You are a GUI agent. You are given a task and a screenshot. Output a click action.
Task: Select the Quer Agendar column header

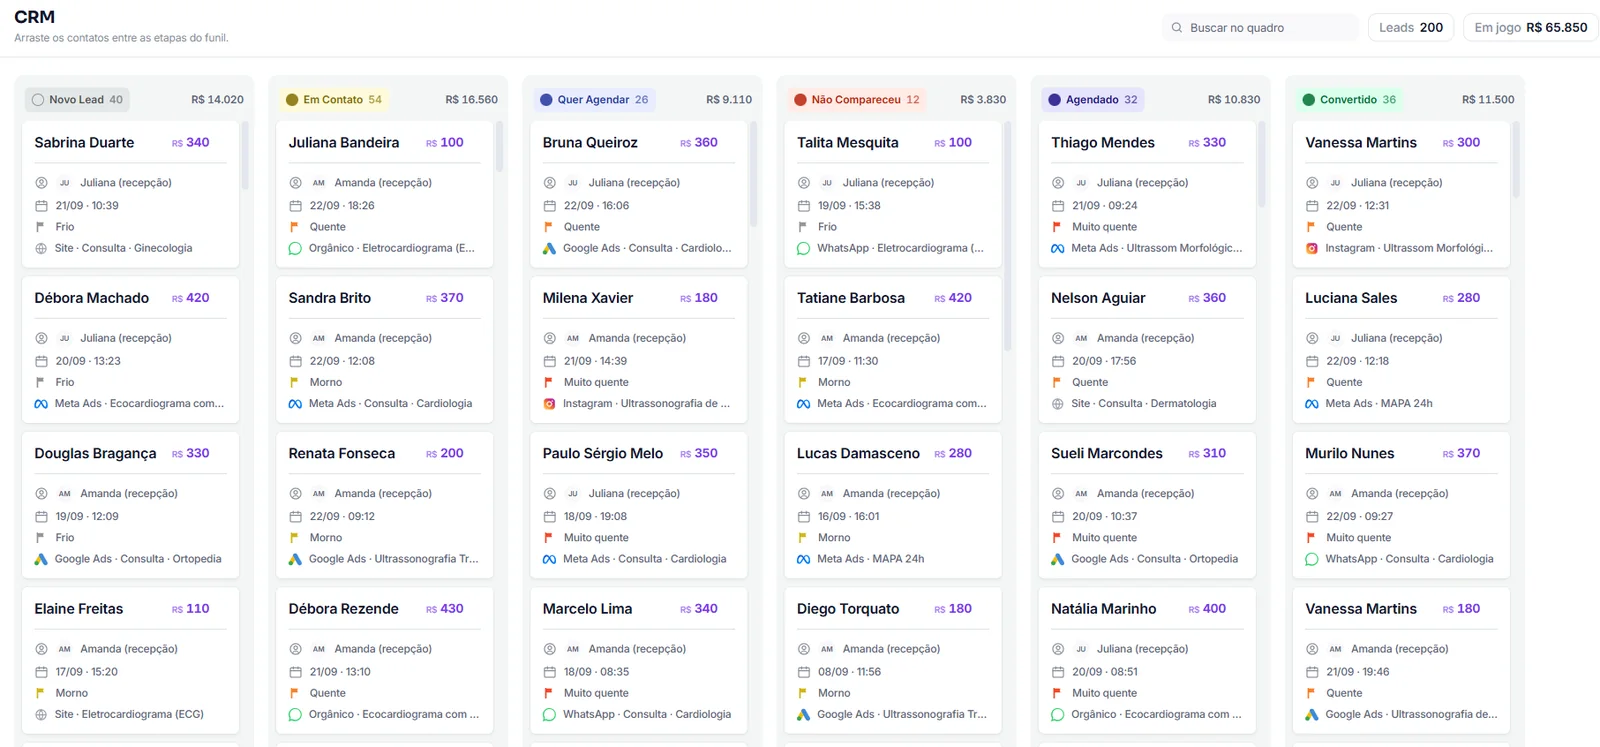(x=594, y=100)
